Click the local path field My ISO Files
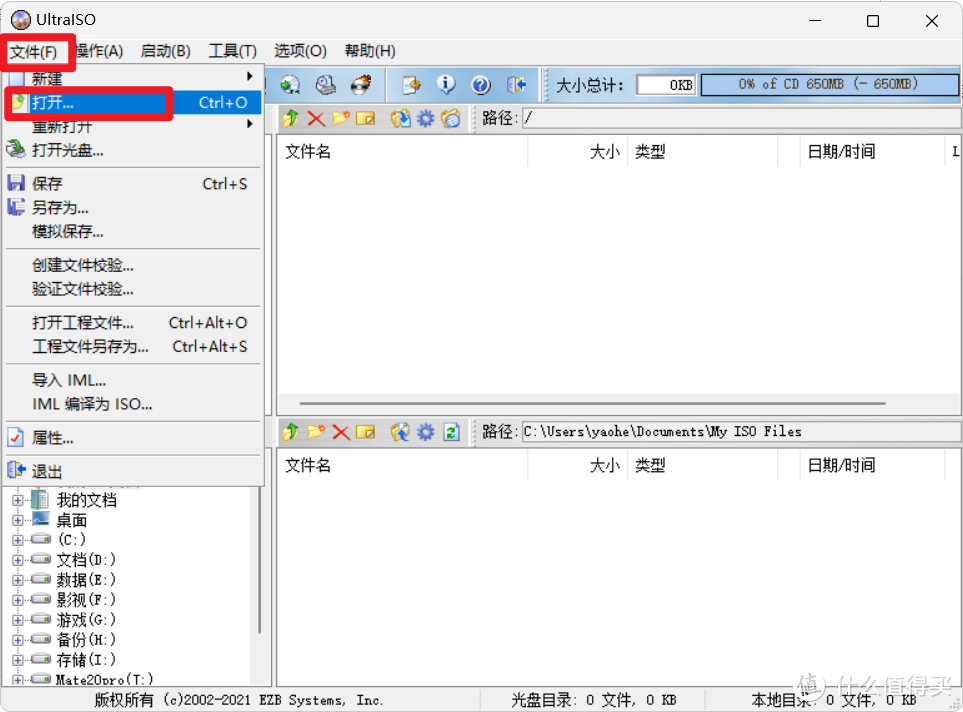Screen dimensions: 963x712 tap(741, 432)
